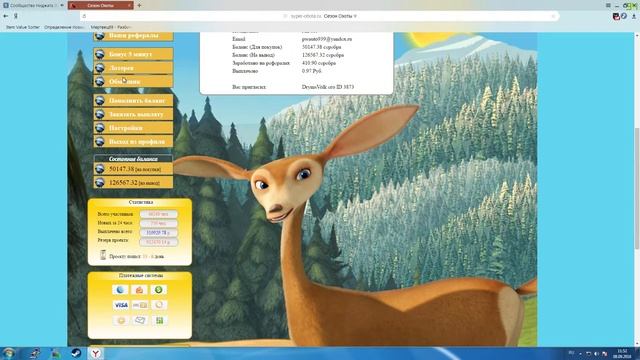Viewport: 640px width, 360px height.
Task: Click the 126567.32 withdrawal balance entry
Action: click(133, 182)
